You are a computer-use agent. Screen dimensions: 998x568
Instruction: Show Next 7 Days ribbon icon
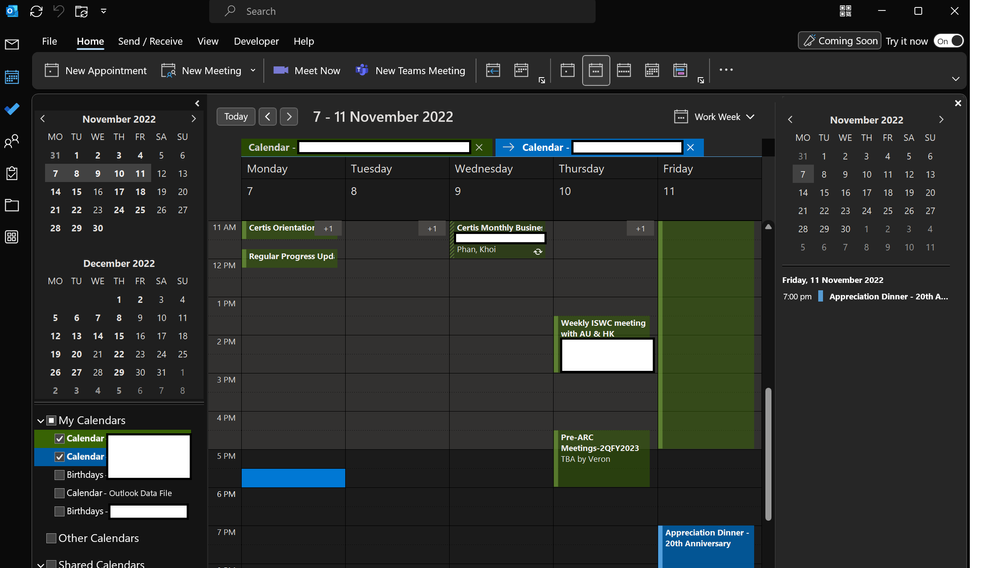coord(521,71)
